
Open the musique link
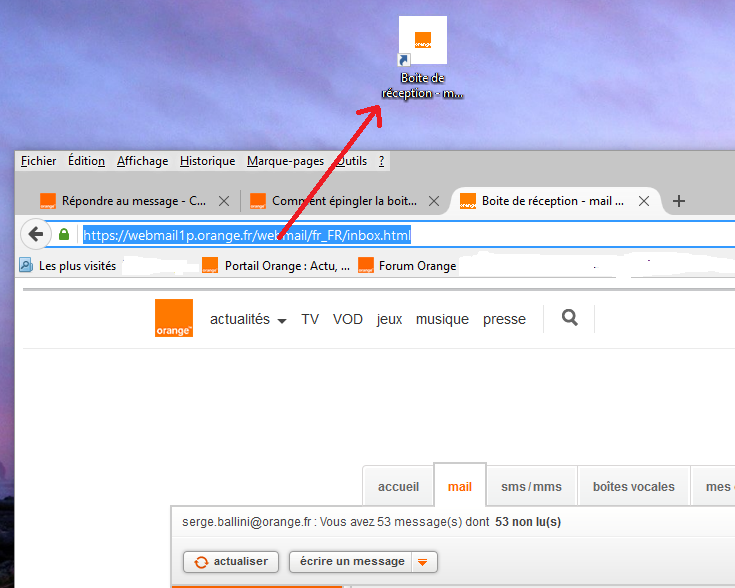[442, 319]
